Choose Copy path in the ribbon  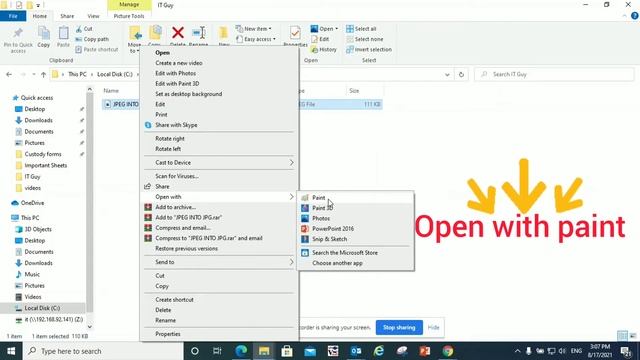[x=92, y=39]
